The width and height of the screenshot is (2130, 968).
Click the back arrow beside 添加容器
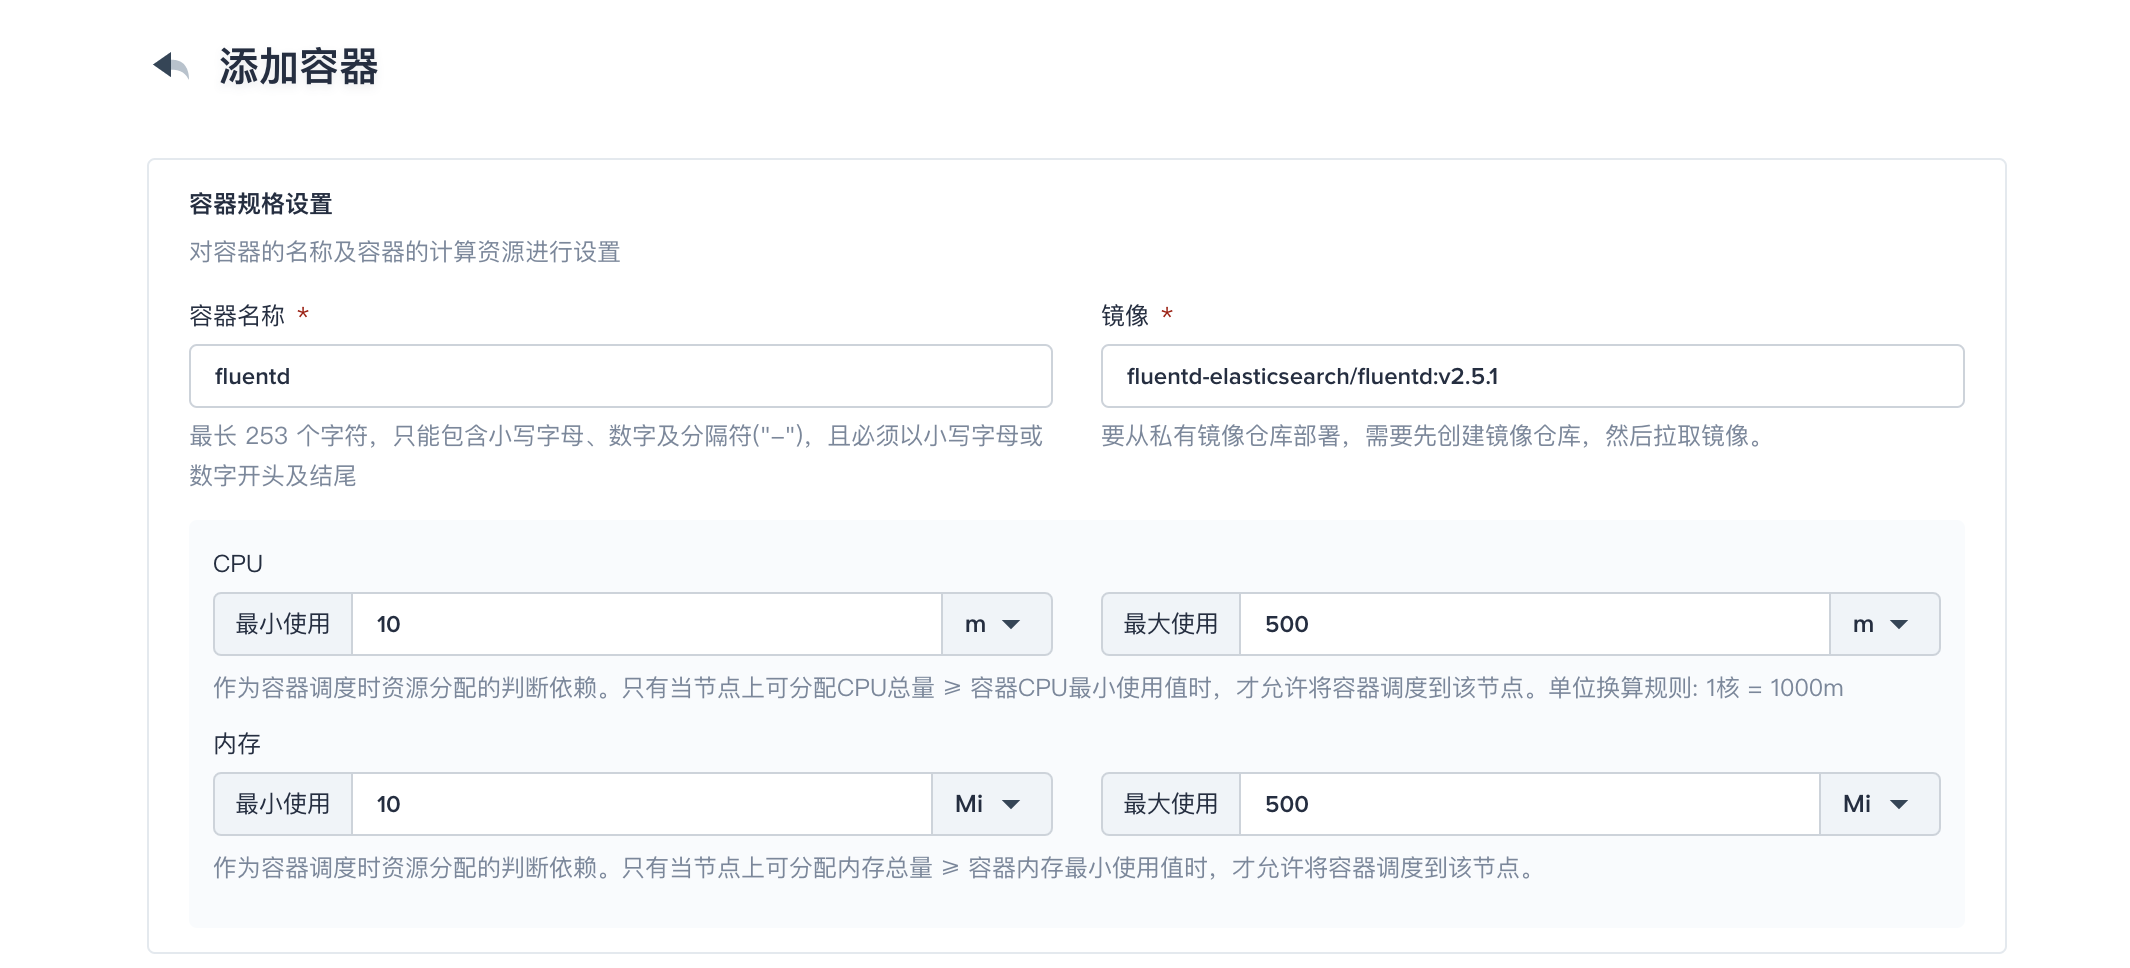point(171,66)
